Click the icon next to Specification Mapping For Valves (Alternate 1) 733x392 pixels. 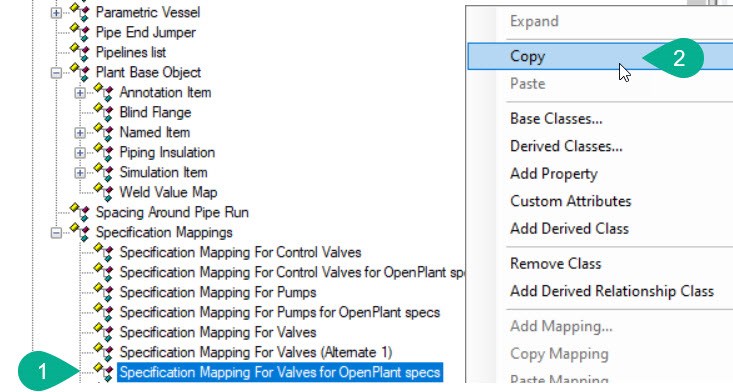(x=103, y=352)
